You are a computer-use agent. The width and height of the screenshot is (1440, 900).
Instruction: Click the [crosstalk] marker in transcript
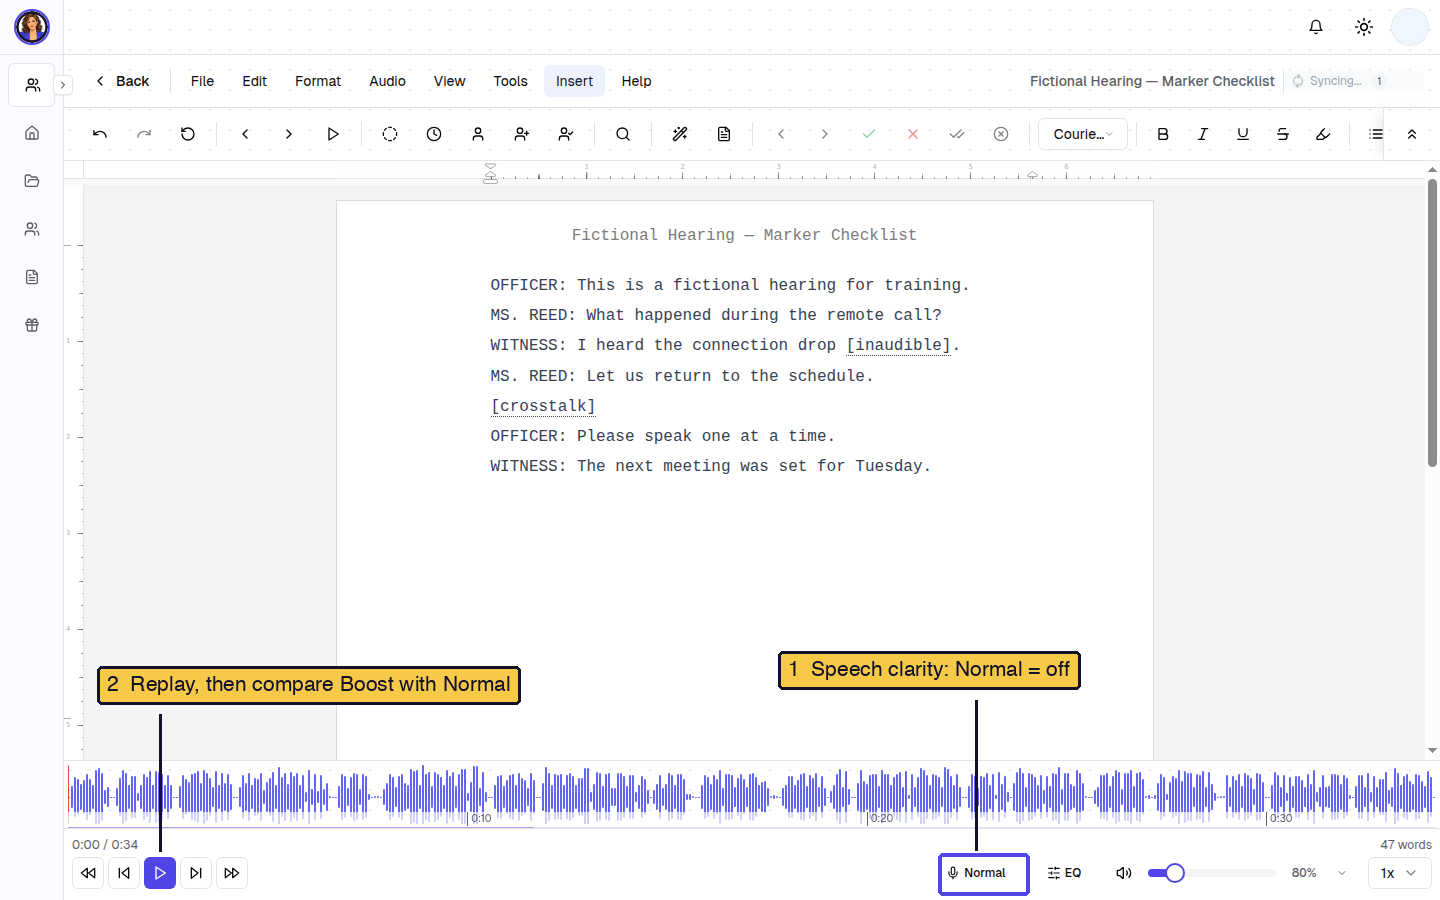[543, 406]
